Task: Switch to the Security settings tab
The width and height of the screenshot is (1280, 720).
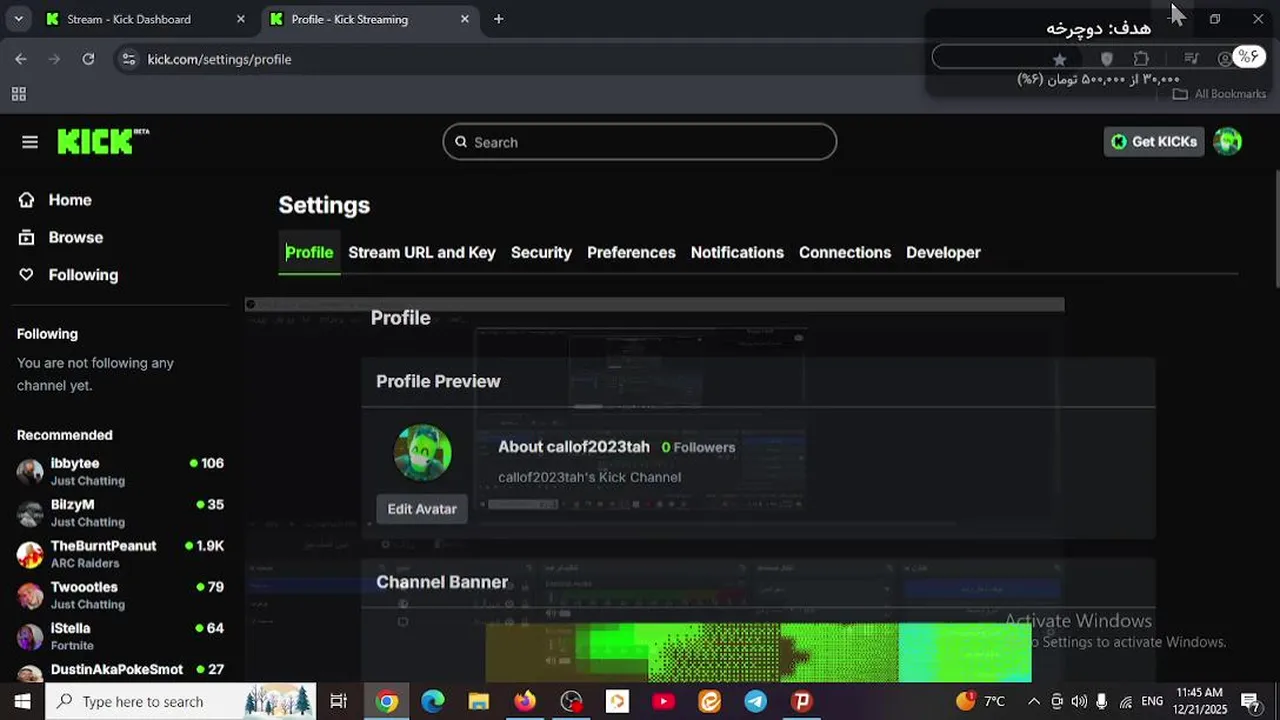Action: 541,252
